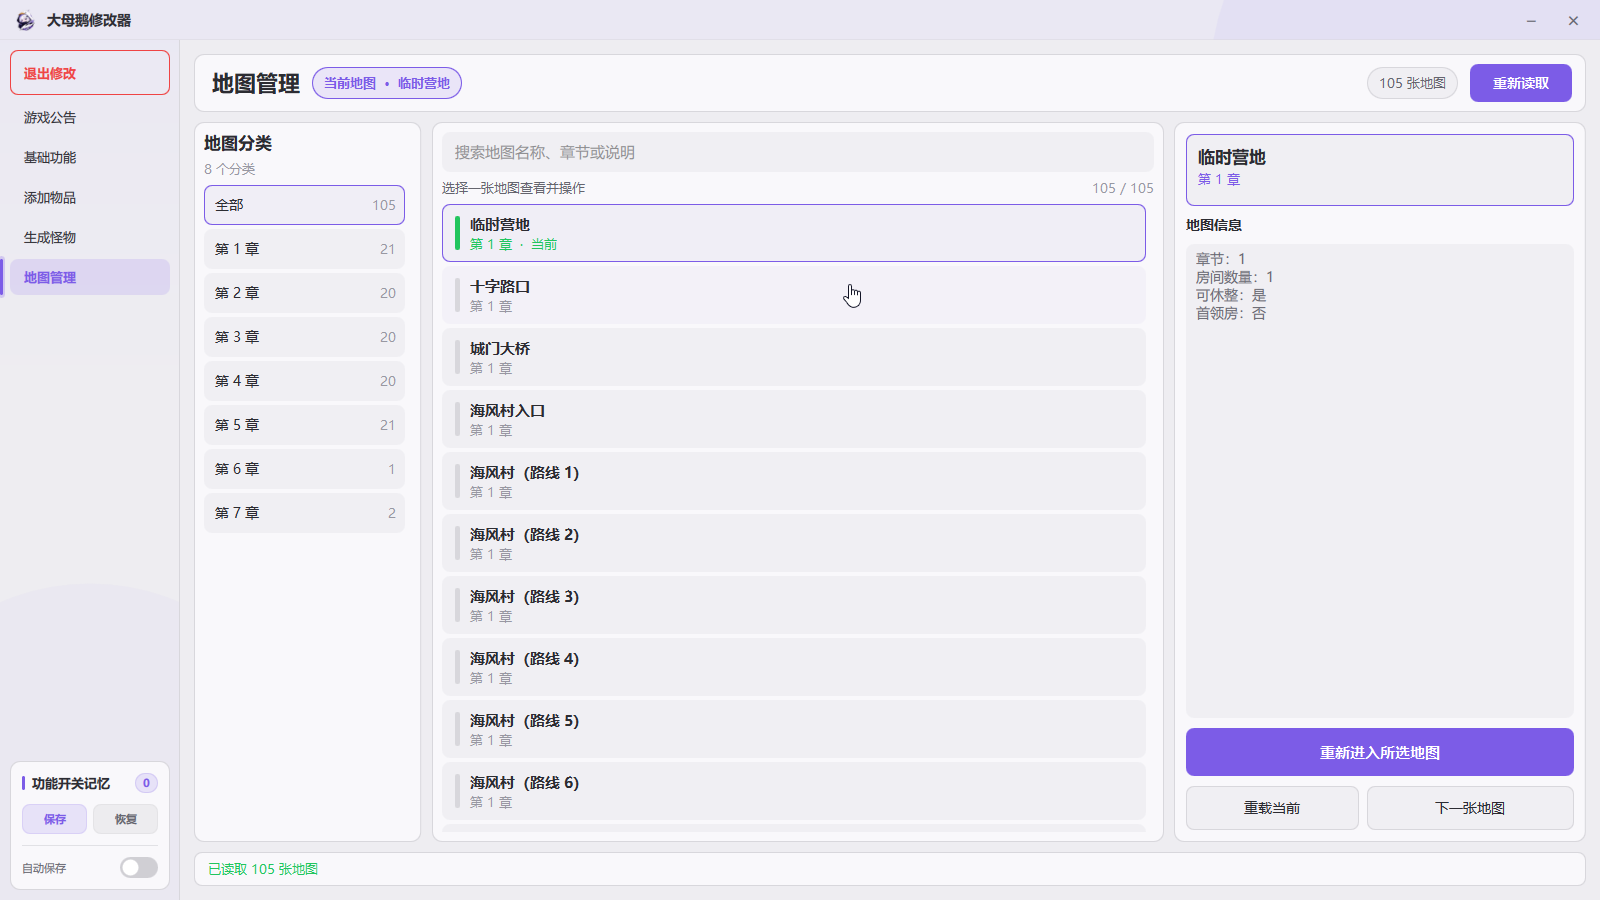Click the 105 张地图 counter badge
Screen dimensions: 1600x900
tap(1412, 83)
